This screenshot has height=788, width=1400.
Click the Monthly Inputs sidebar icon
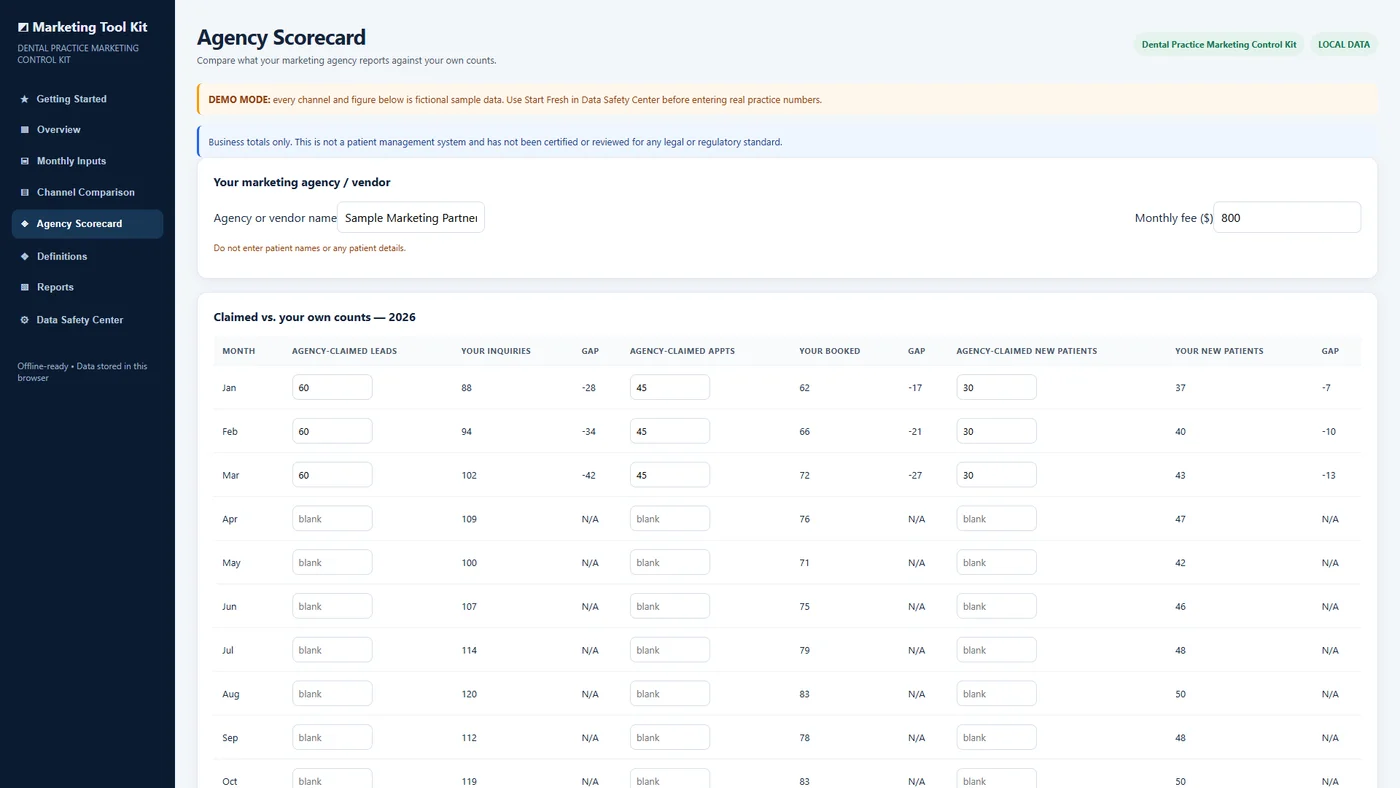(24, 161)
